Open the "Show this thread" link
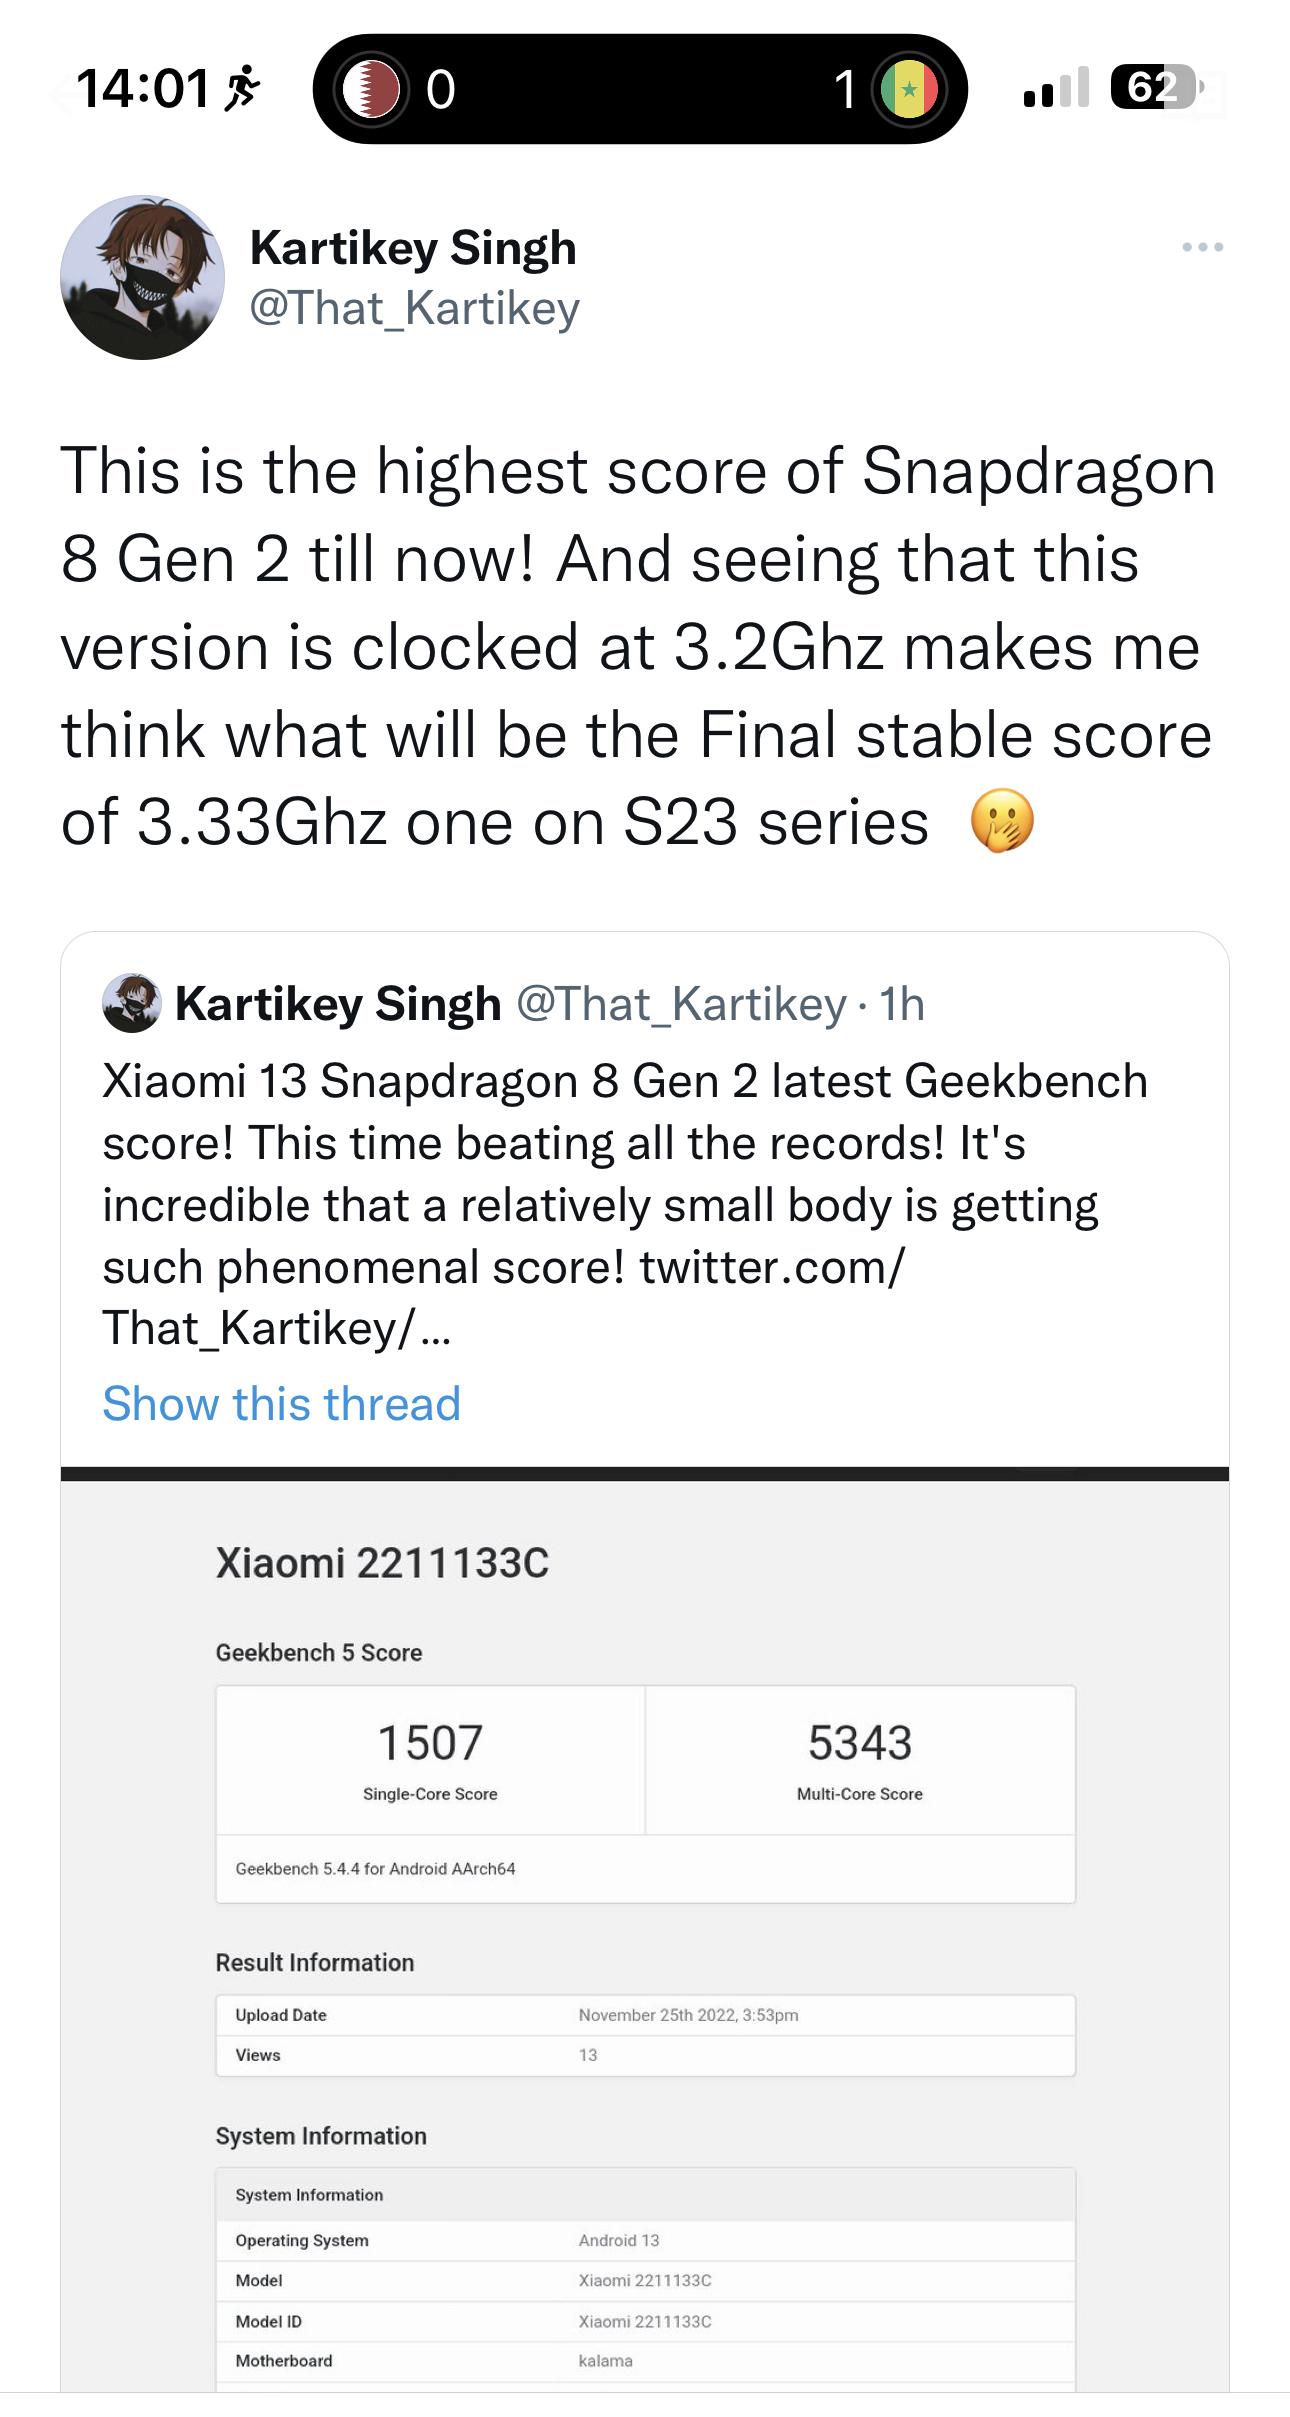 point(281,1403)
